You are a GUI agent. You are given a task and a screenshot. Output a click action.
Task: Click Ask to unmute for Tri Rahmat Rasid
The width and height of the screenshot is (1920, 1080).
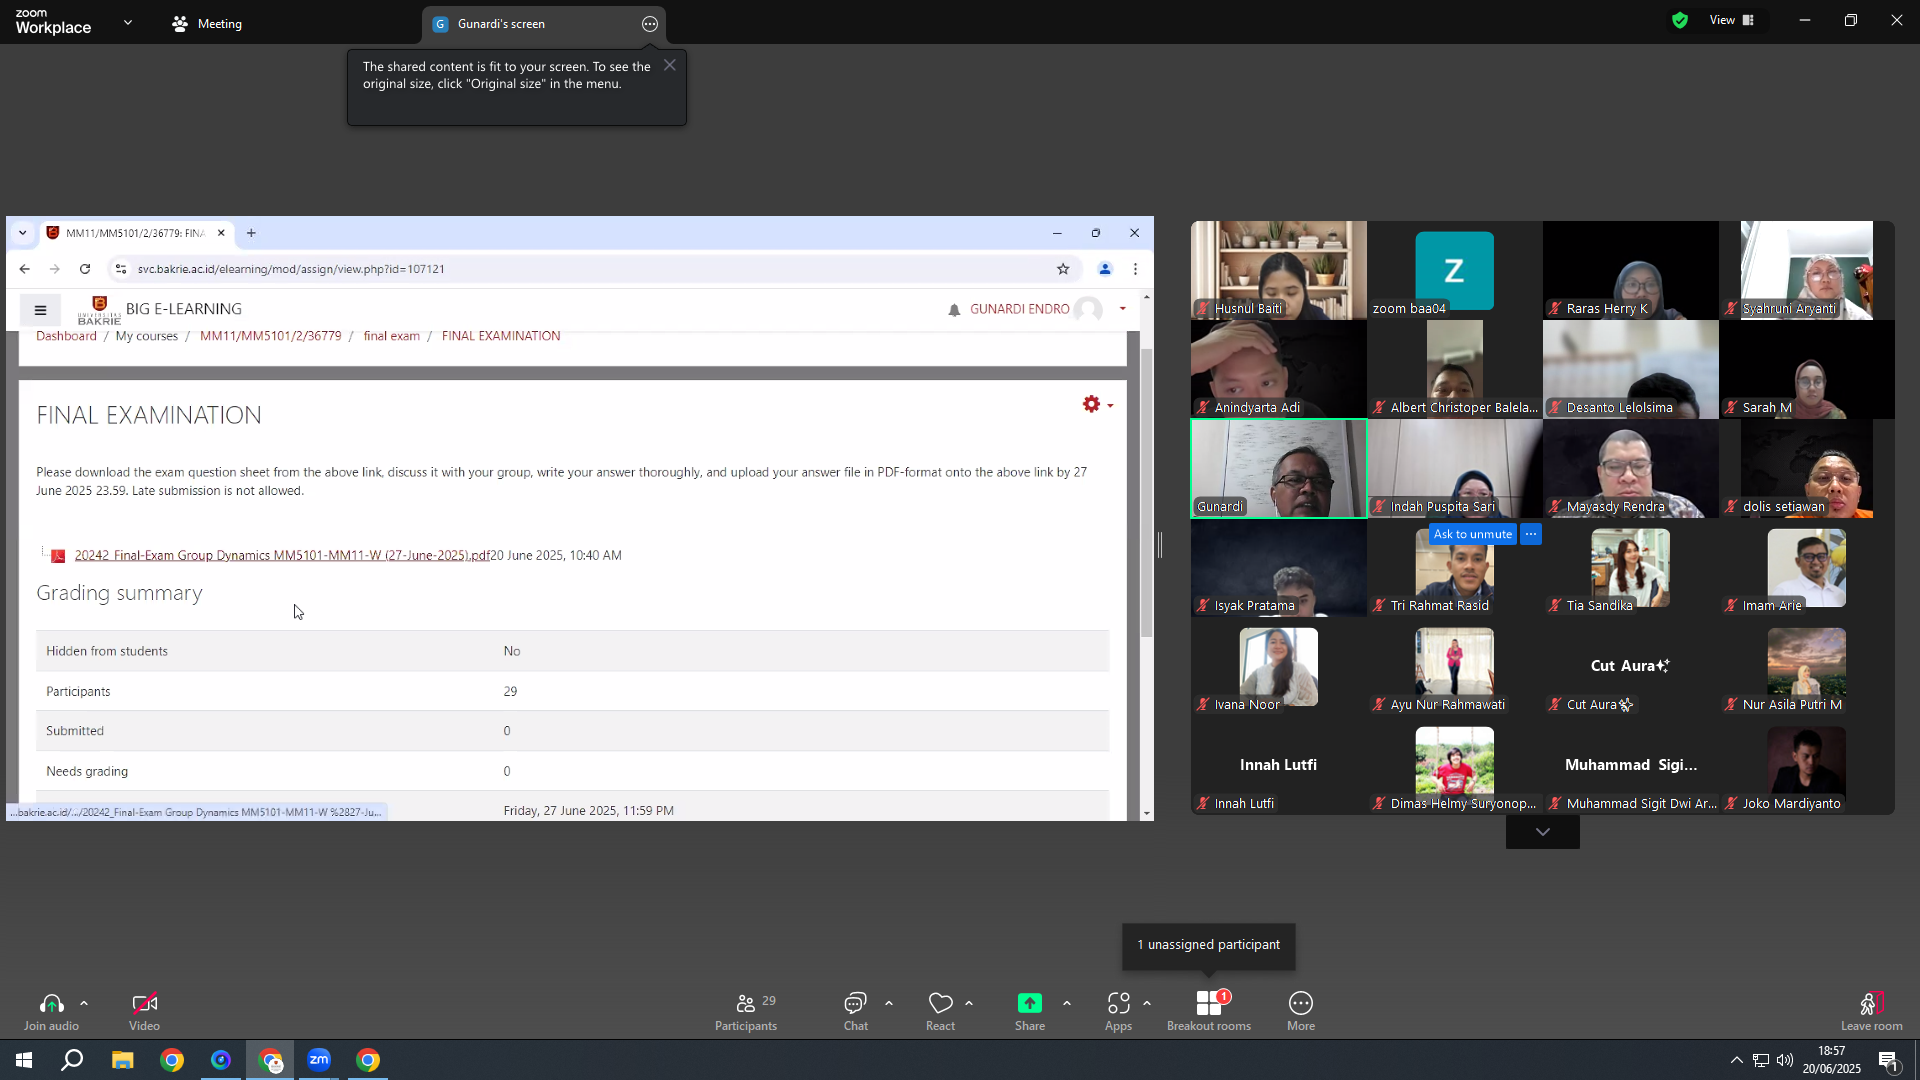pos(1473,534)
